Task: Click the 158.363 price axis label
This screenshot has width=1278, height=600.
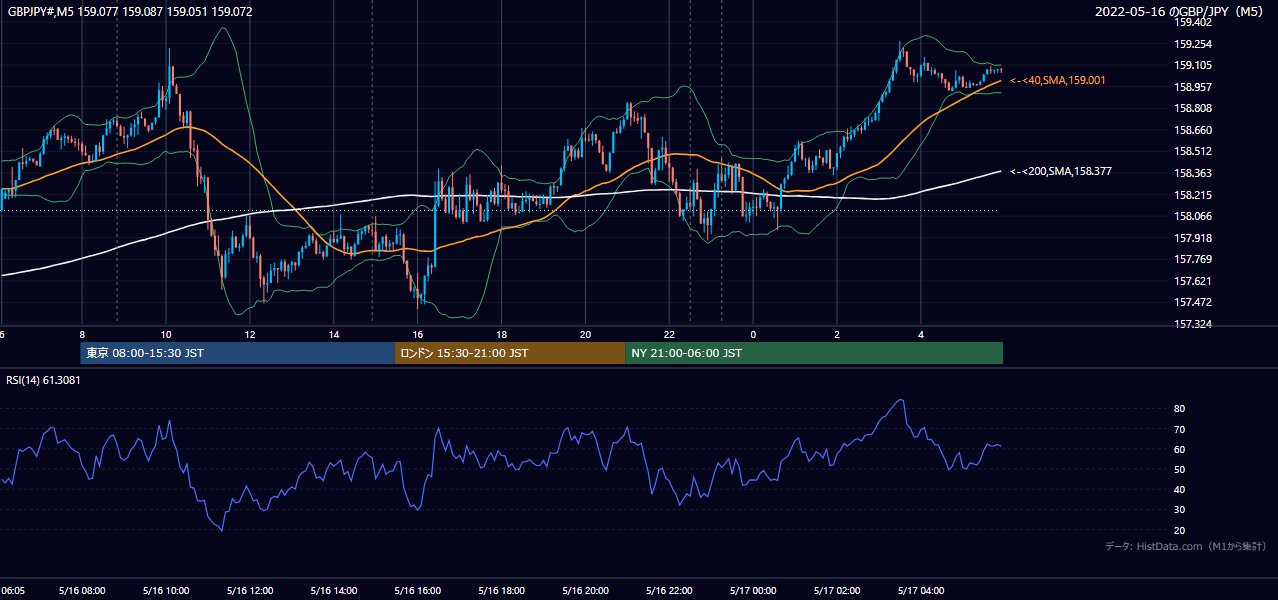Action: (x=1193, y=173)
